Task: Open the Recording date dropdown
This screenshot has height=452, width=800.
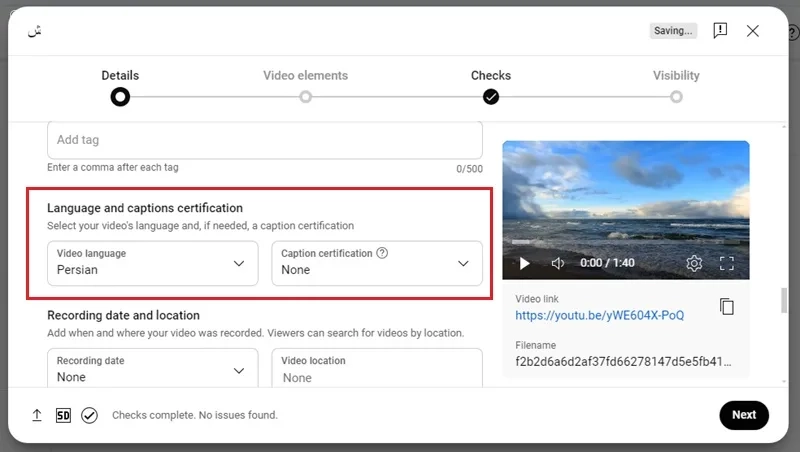Action: click(x=153, y=368)
